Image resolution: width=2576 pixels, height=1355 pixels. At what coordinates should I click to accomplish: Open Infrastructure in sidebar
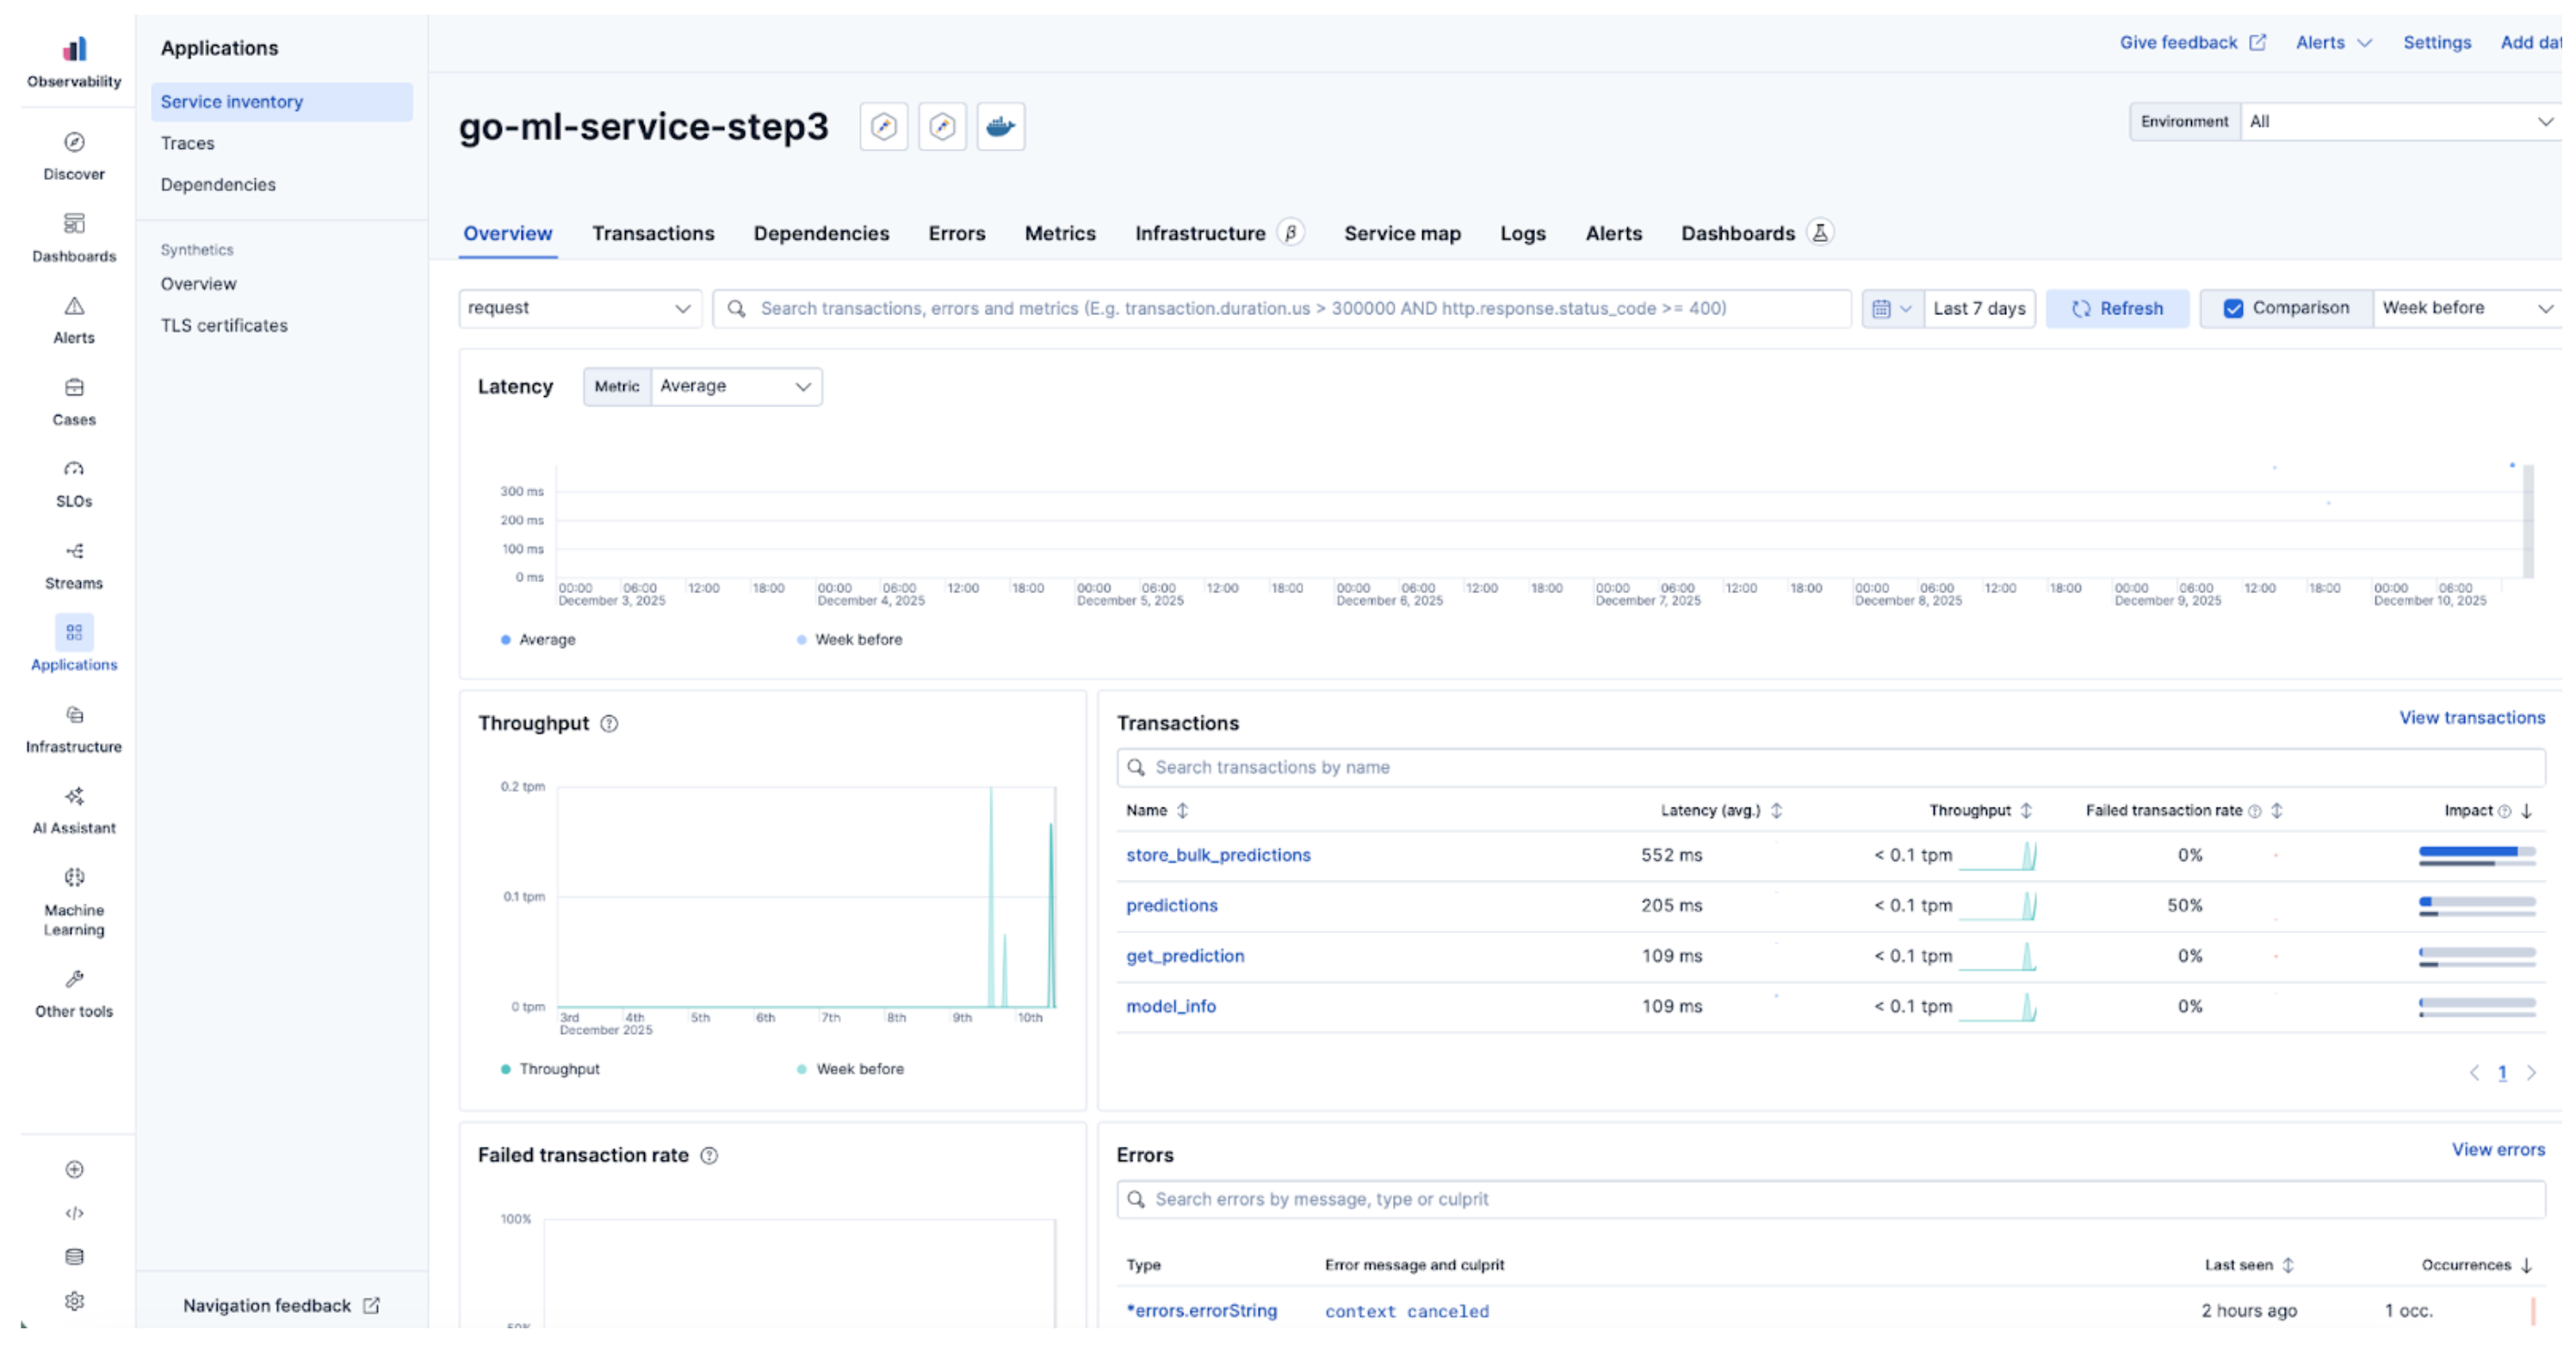74,729
